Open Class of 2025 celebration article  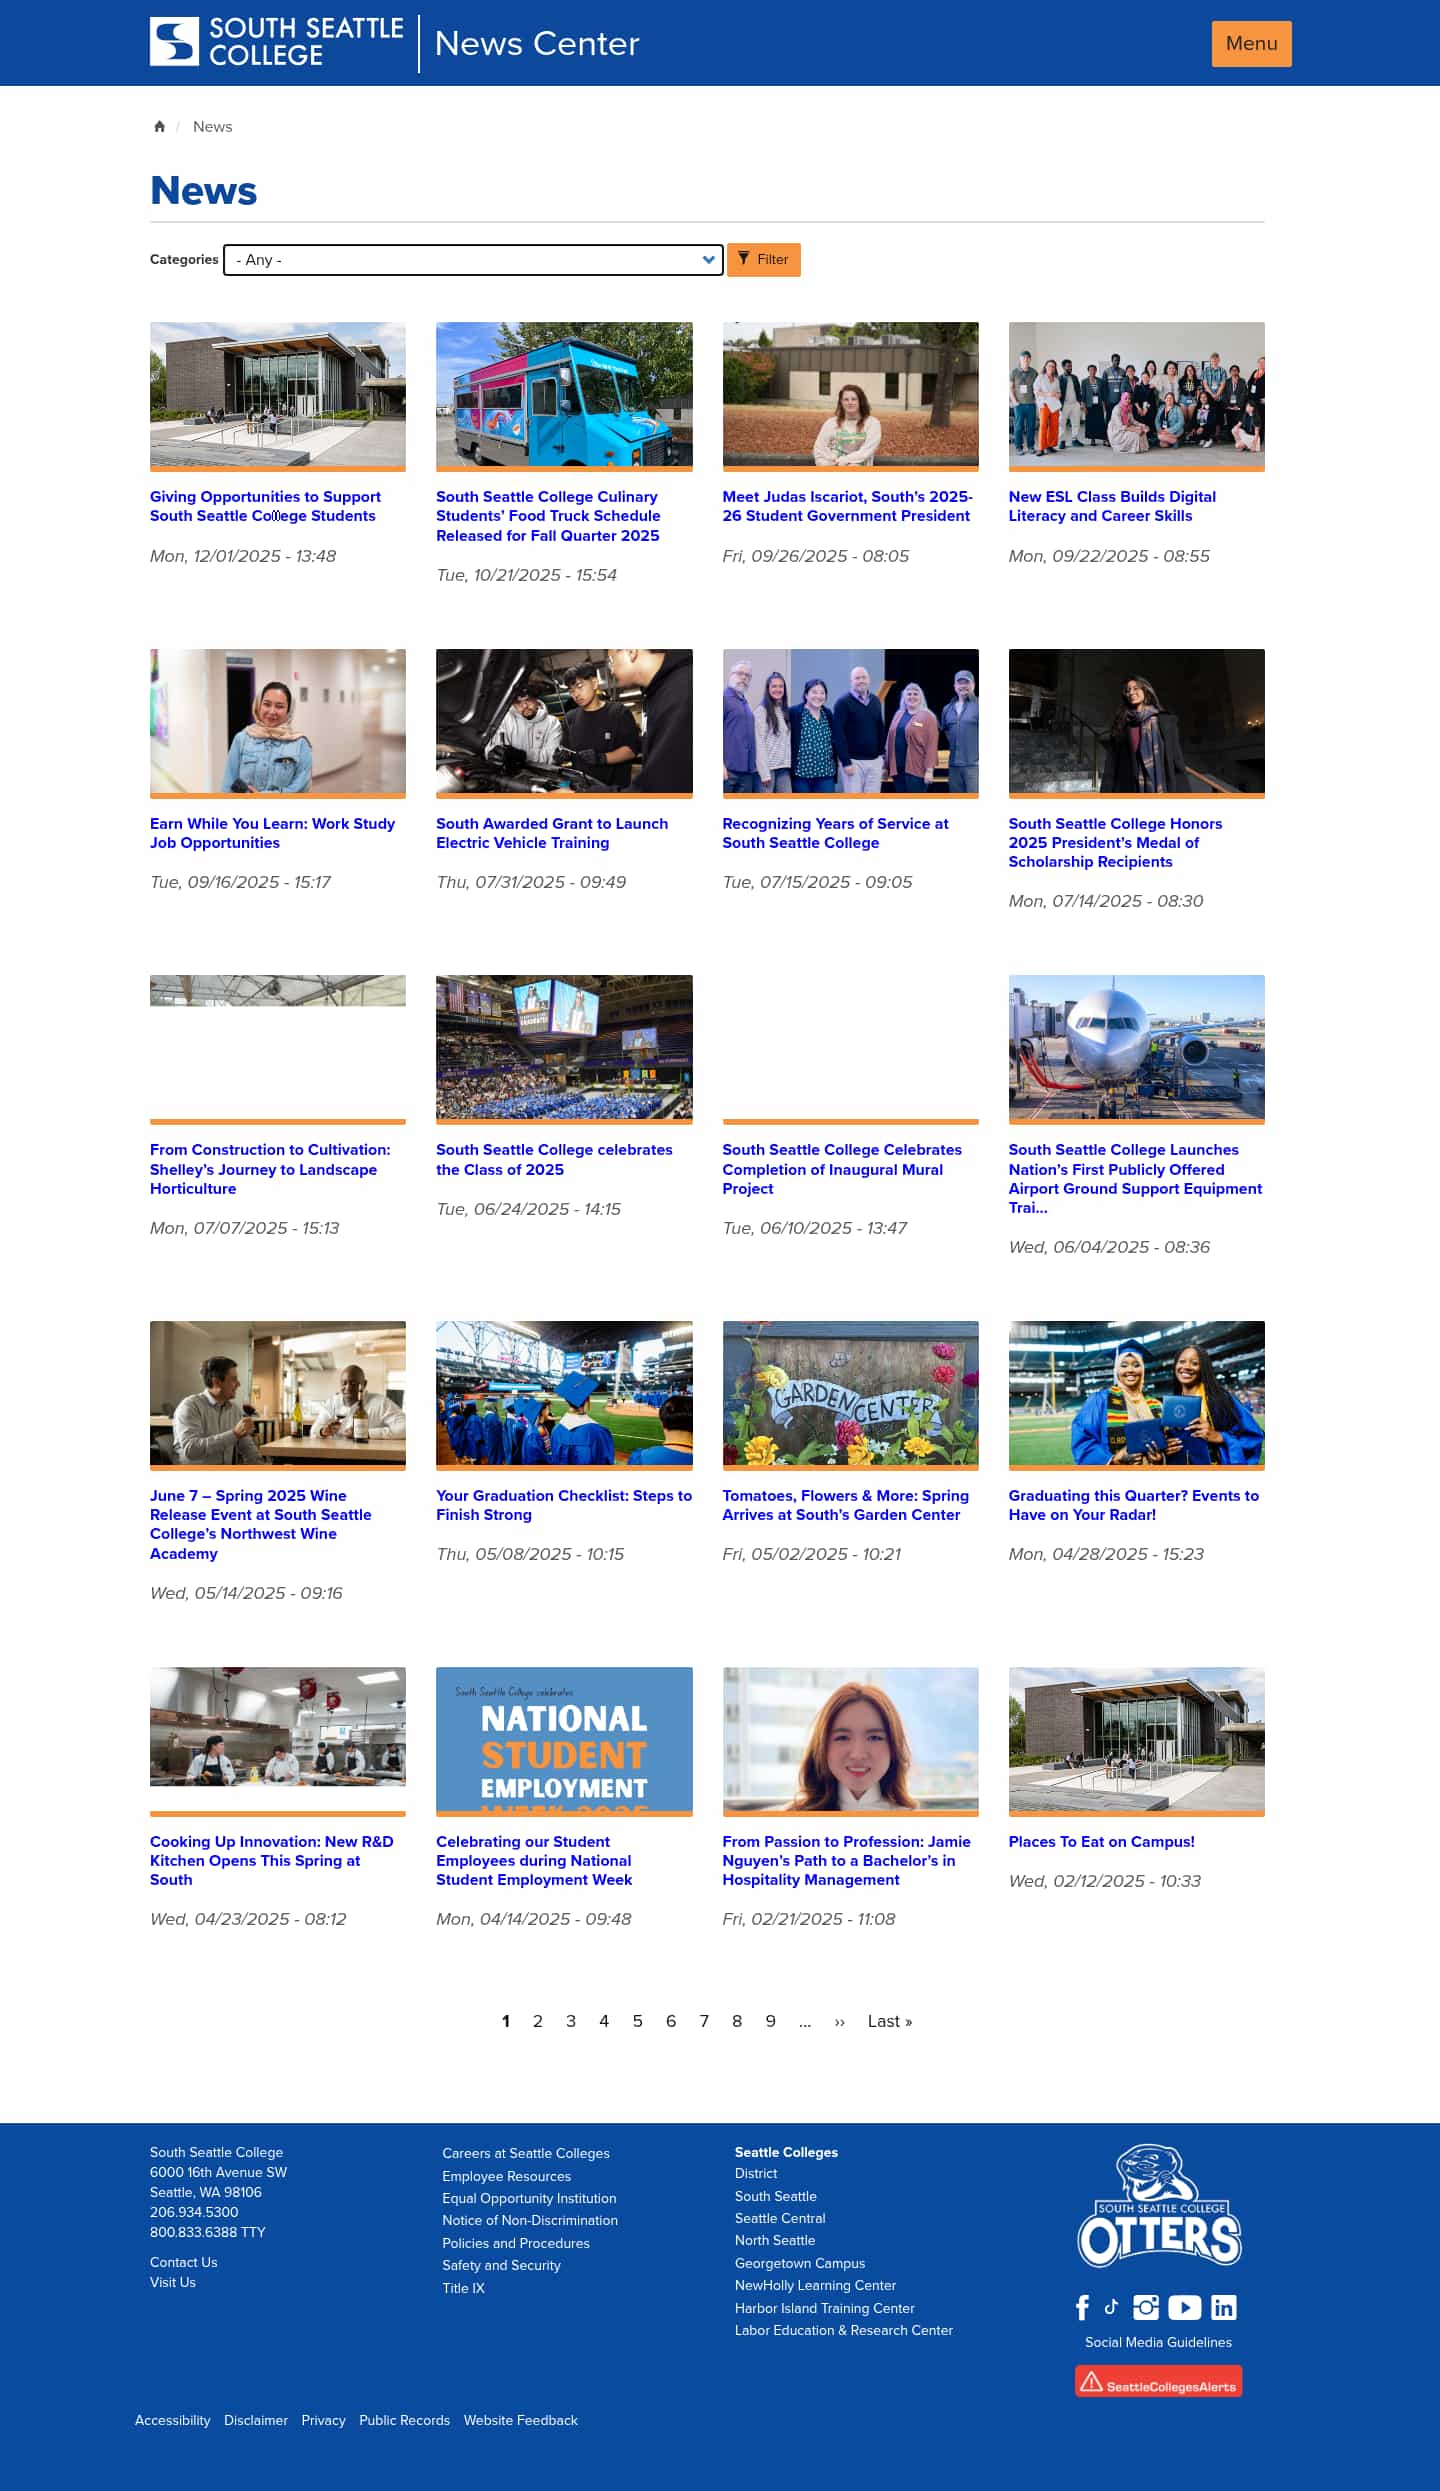pos(554,1160)
